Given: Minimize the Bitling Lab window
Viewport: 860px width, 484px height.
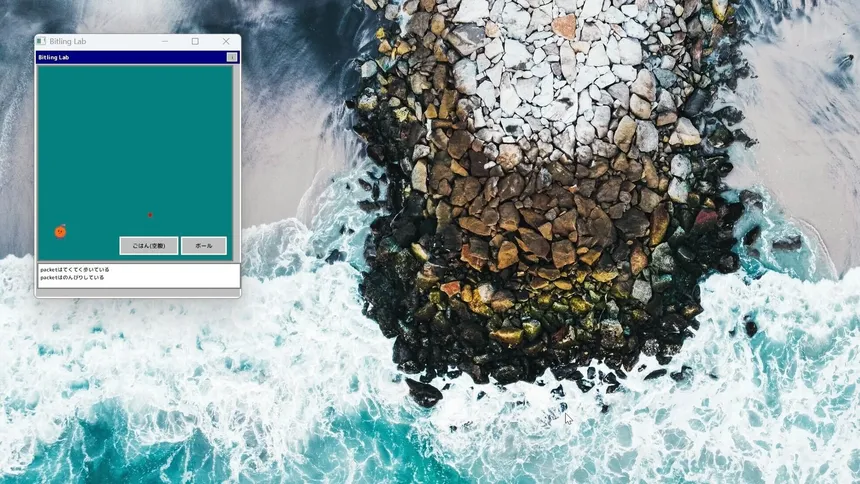Looking at the screenshot, I should point(164,41).
